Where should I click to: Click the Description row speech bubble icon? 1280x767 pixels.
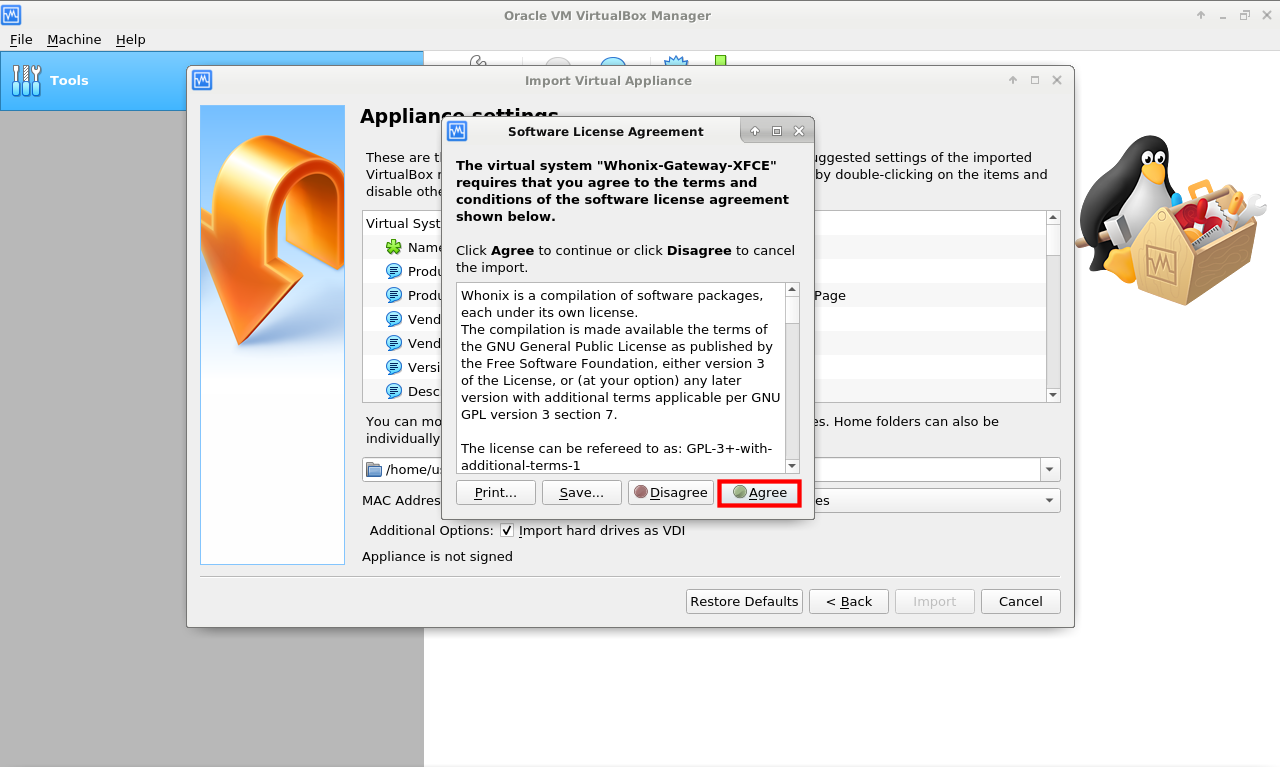tap(394, 391)
